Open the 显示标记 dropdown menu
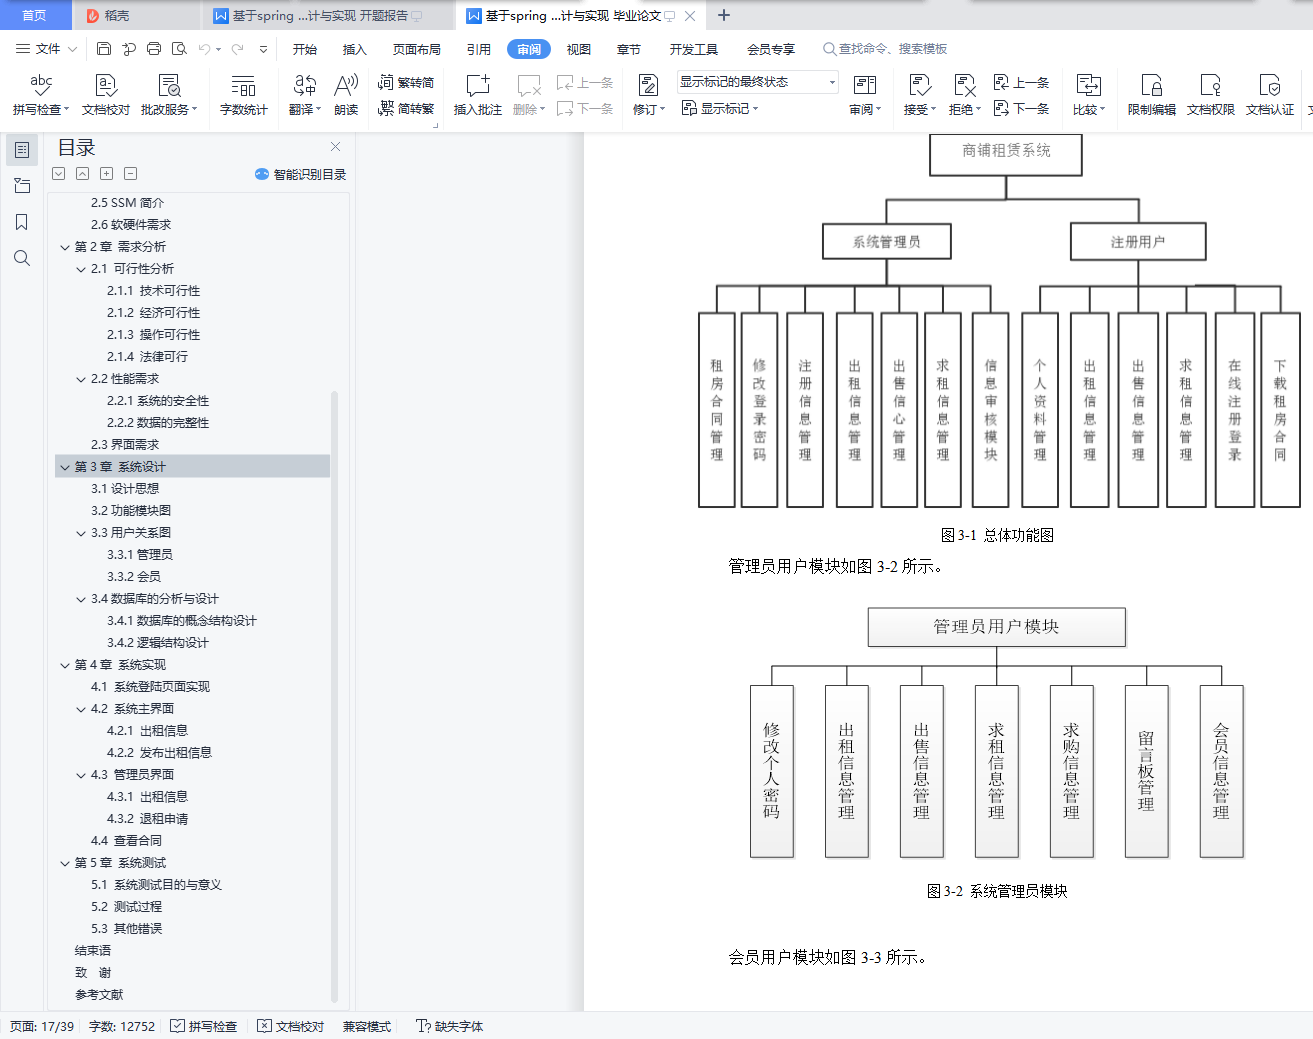 (x=720, y=108)
